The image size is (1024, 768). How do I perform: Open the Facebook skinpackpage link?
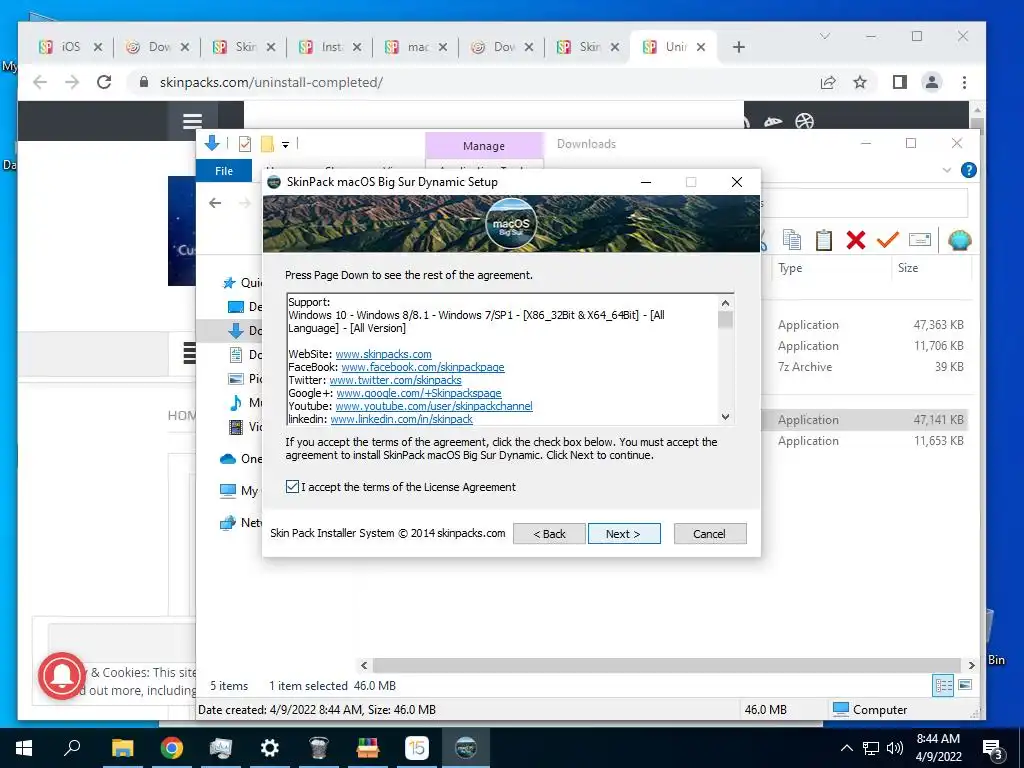point(423,367)
